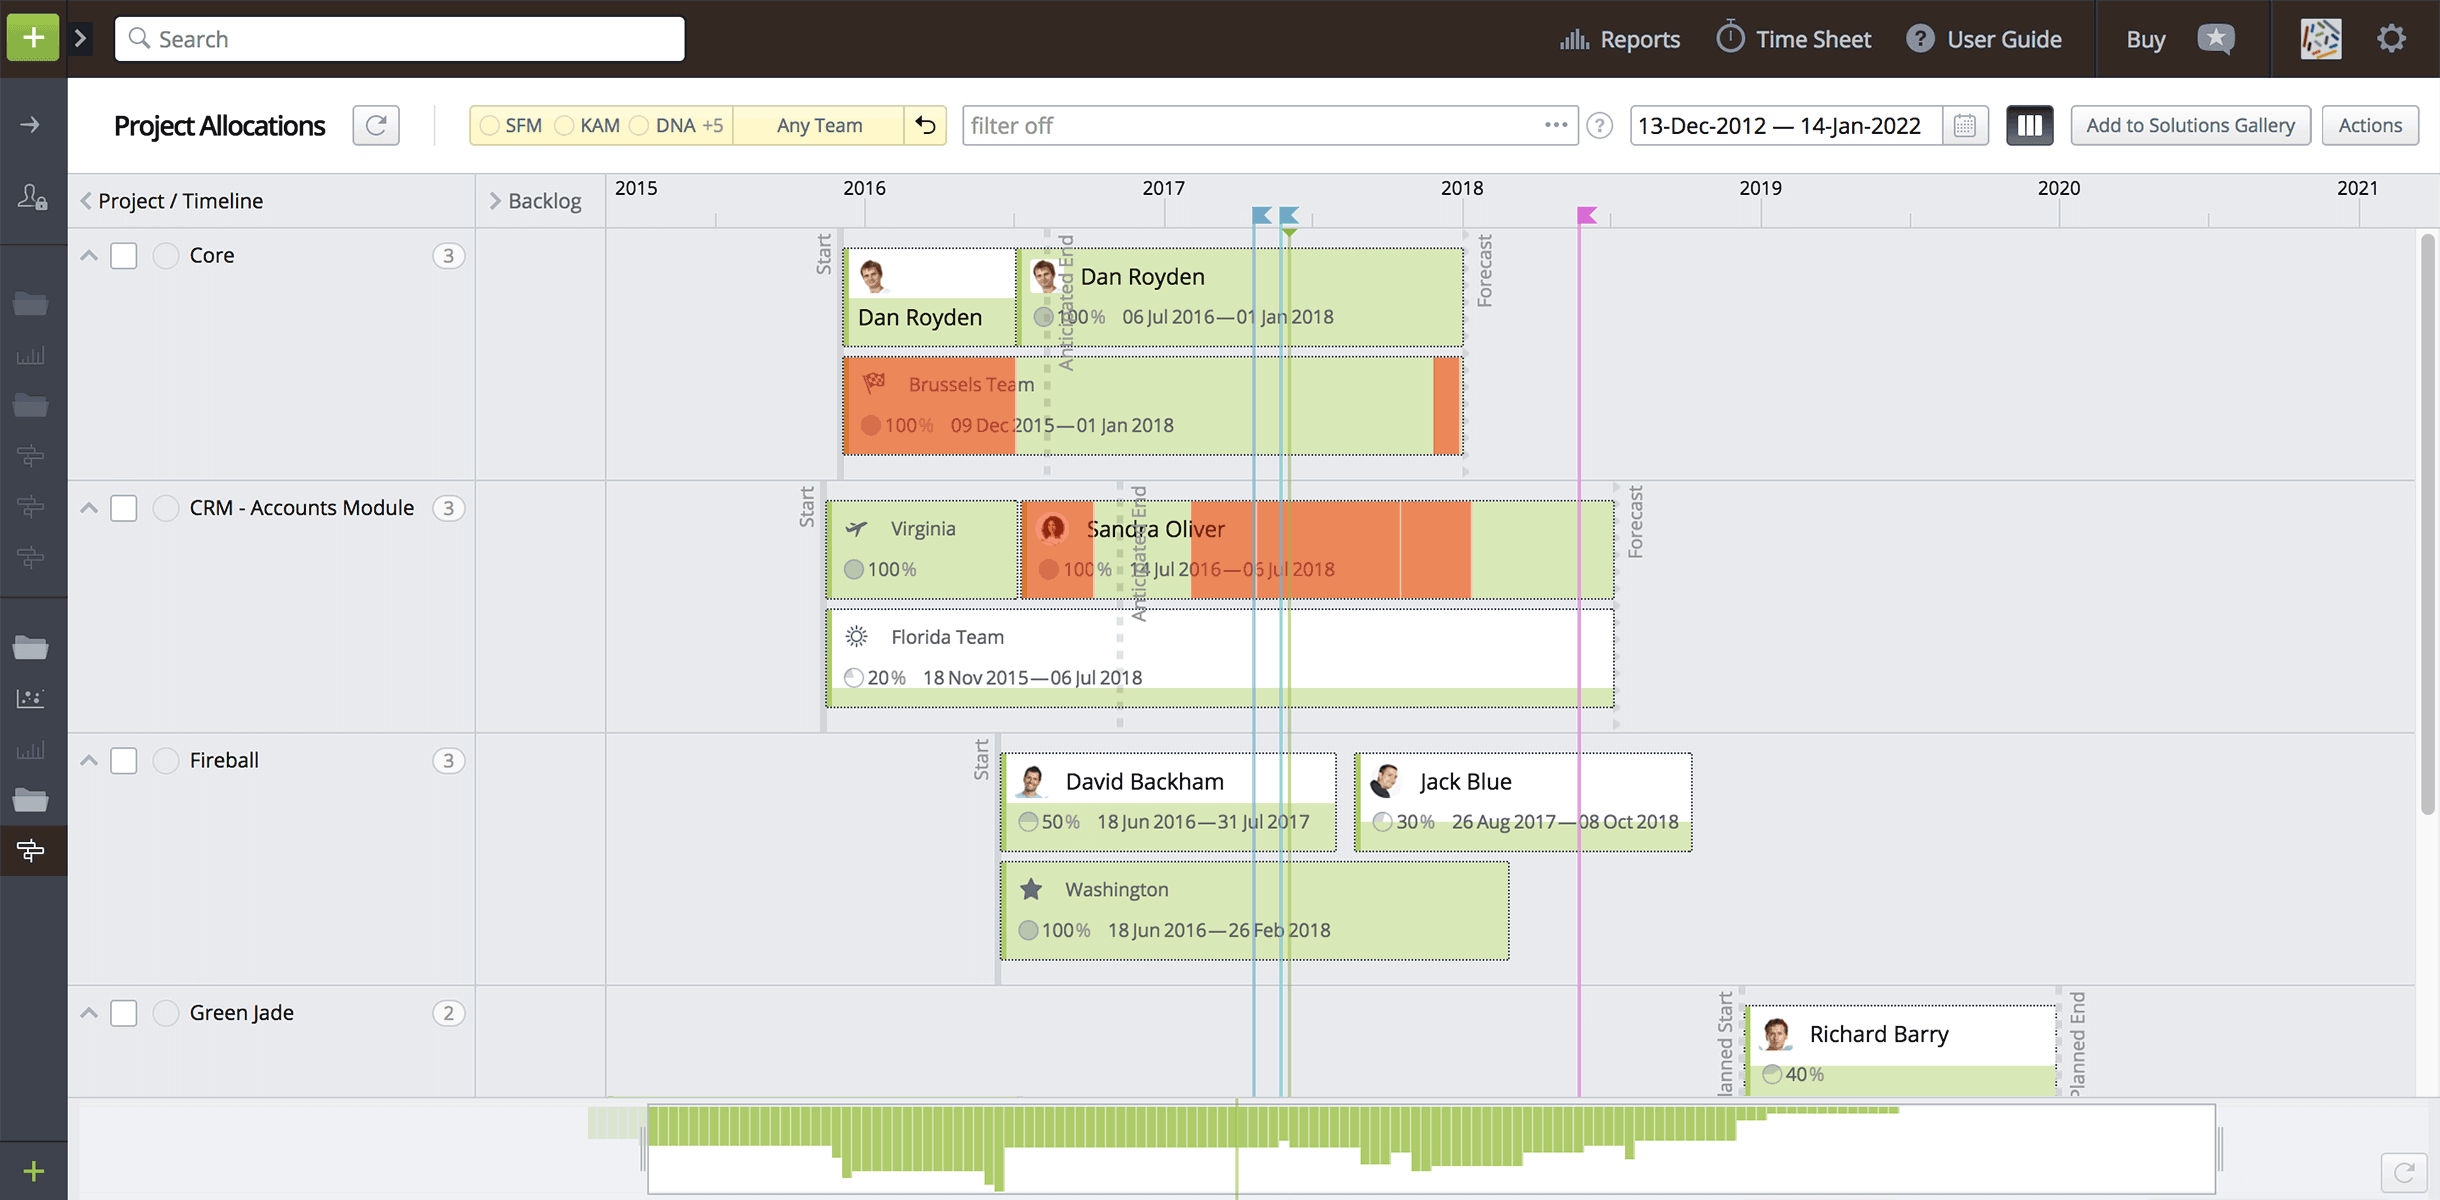Click Add to Solutions Gallery button
Viewport: 2440px width, 1200px height.
(x=2190, y=125)
